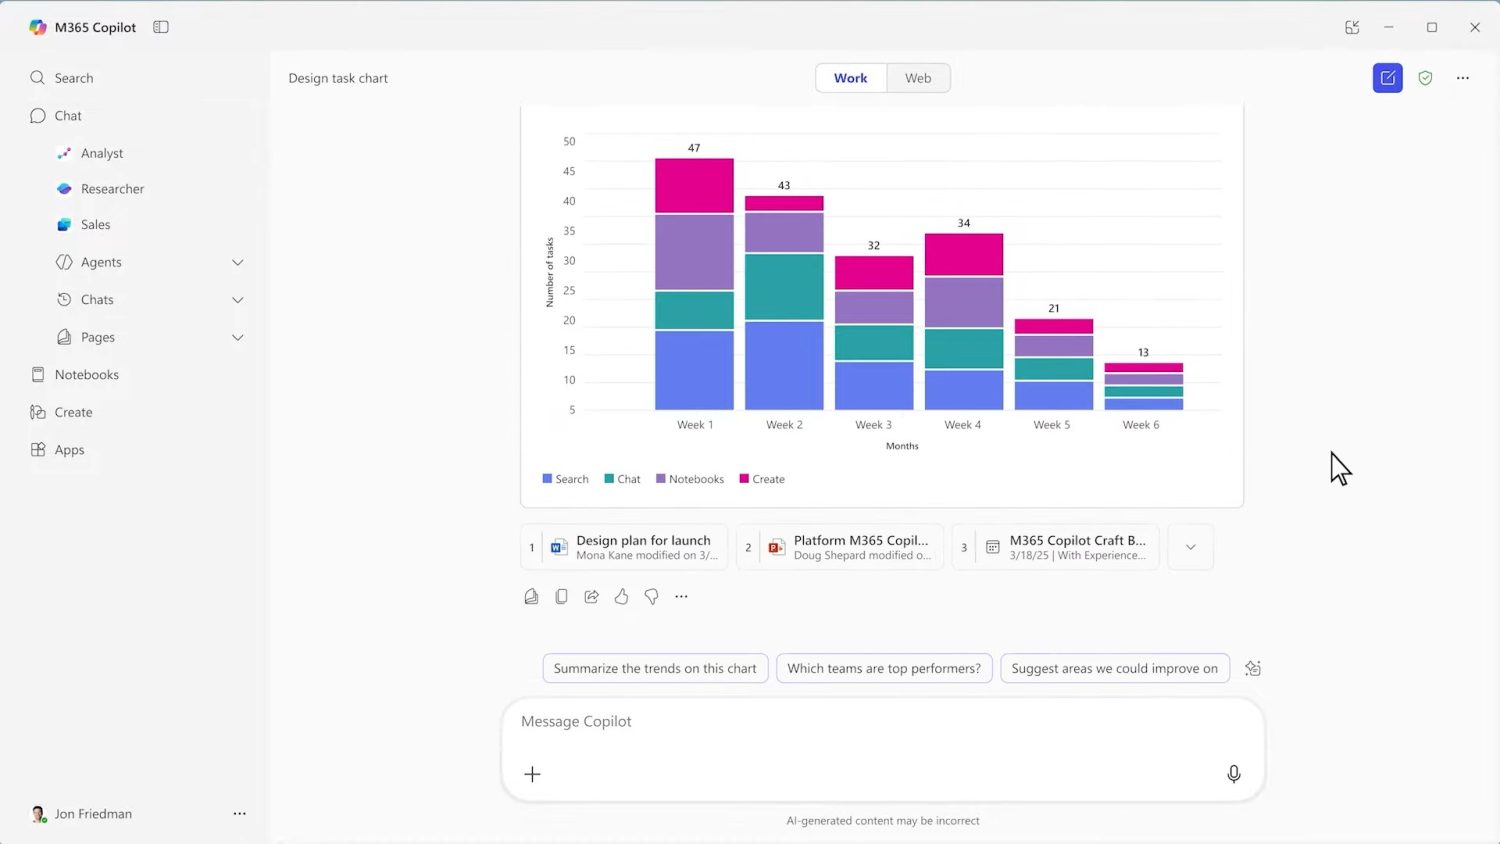
Task: Give a thumbs up to the response
Action: pyautogui.click(x=621, y=596)
